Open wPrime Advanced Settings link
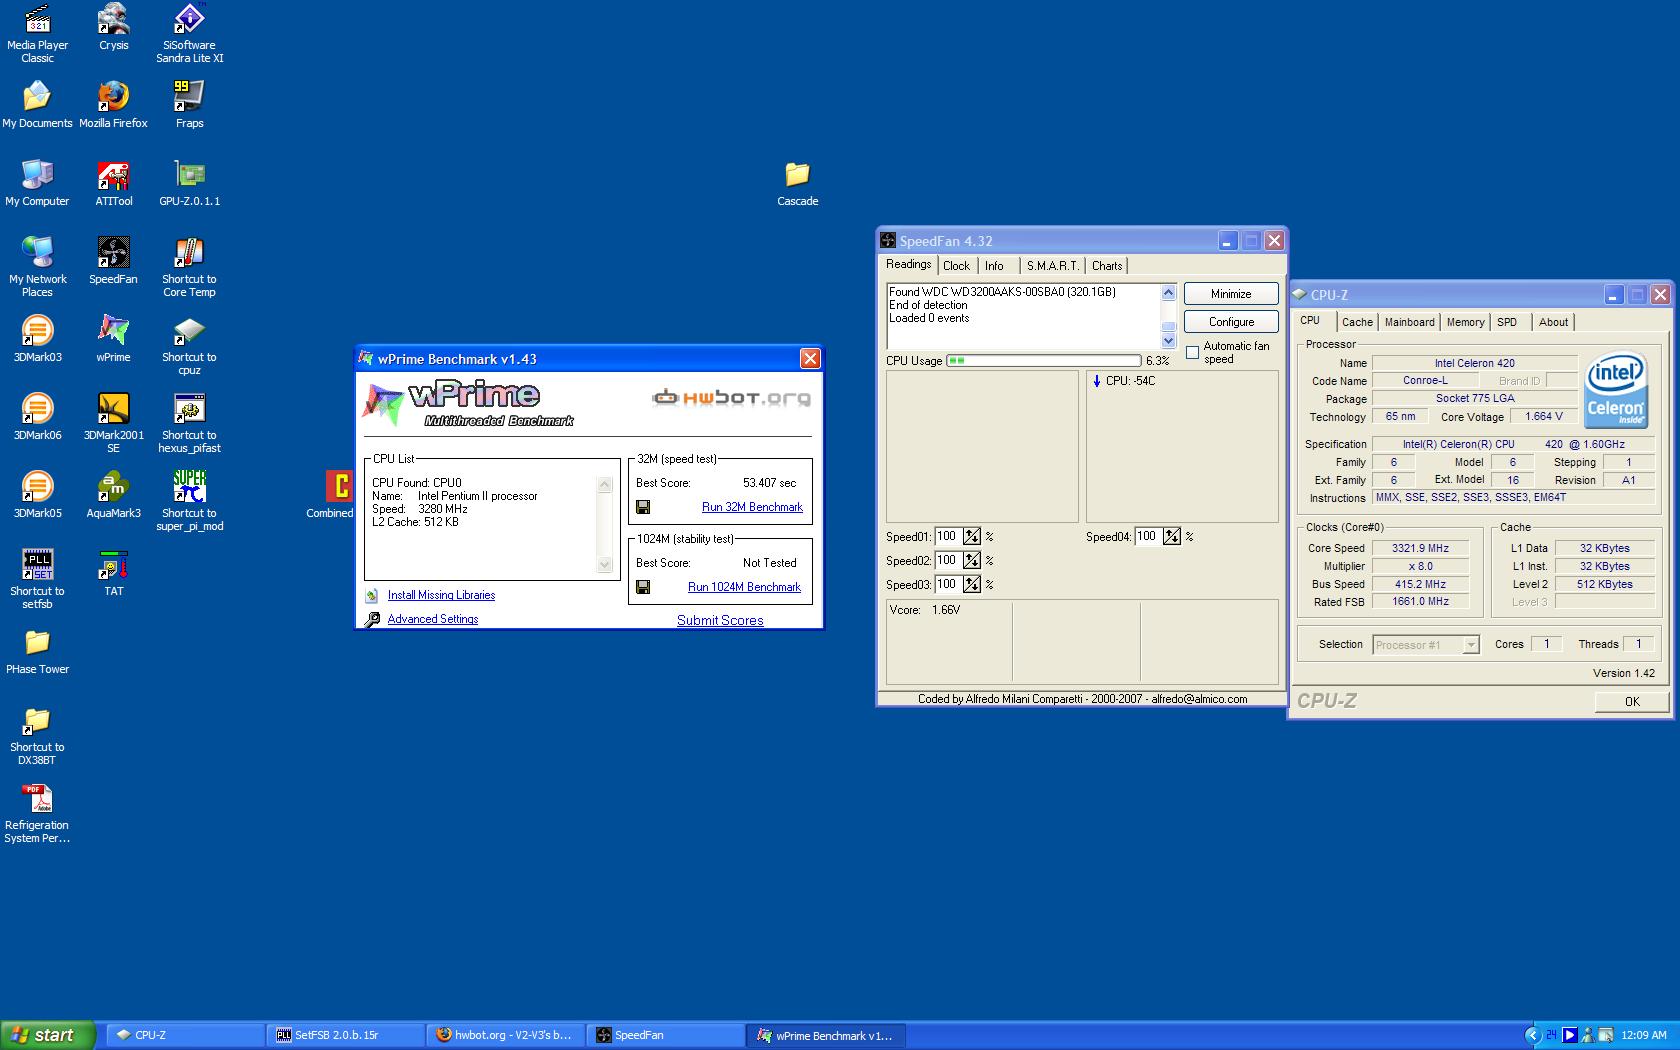This screenshot has width=1680, height=1050. [x=433, y=619]
